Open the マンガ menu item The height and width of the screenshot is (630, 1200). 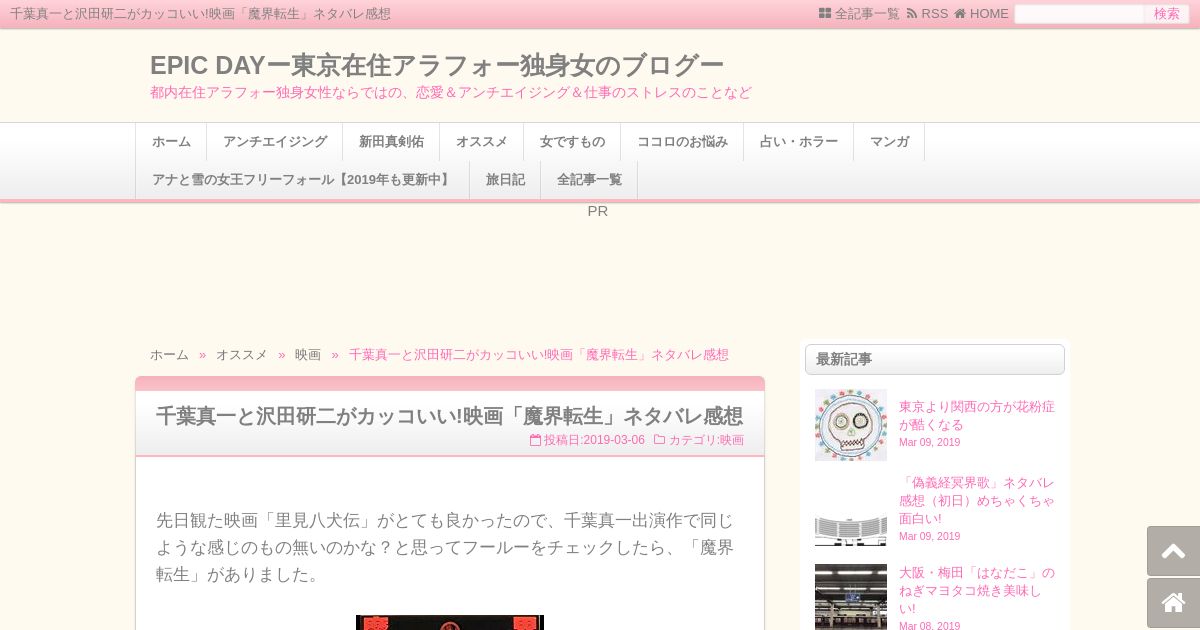pyautogui.click(x=889, y=142)
